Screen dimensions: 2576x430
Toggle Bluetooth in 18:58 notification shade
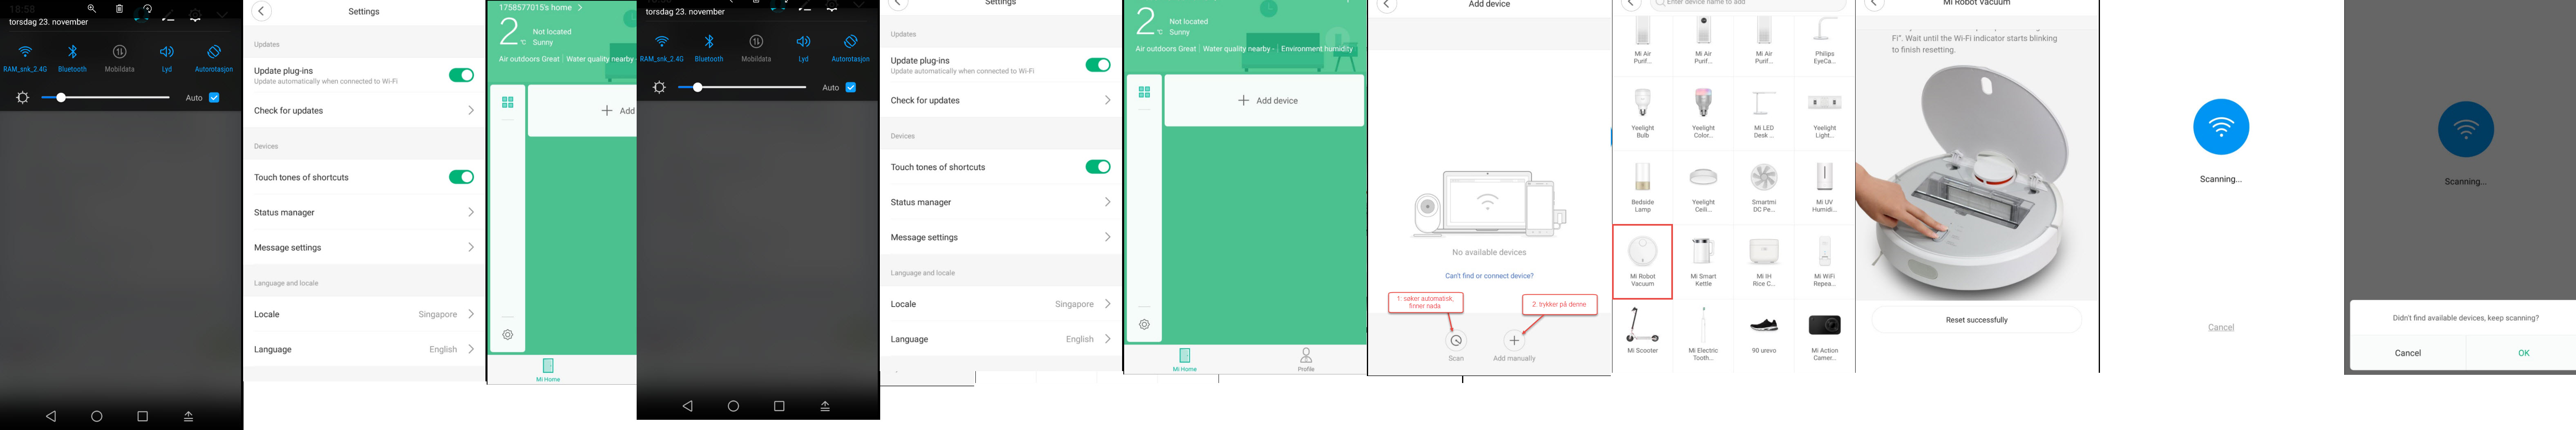(72, 58)
